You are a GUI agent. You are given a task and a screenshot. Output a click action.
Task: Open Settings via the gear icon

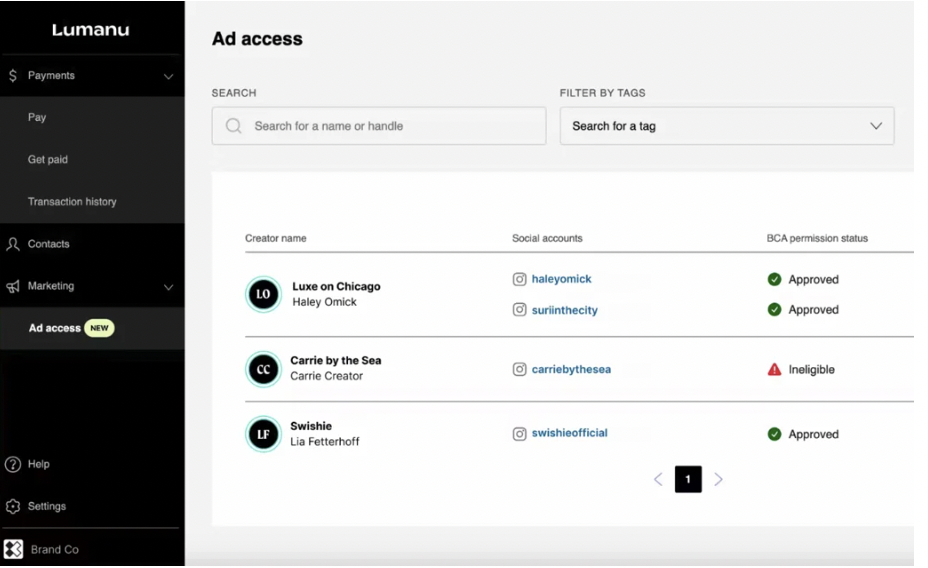tap(13, 506)
